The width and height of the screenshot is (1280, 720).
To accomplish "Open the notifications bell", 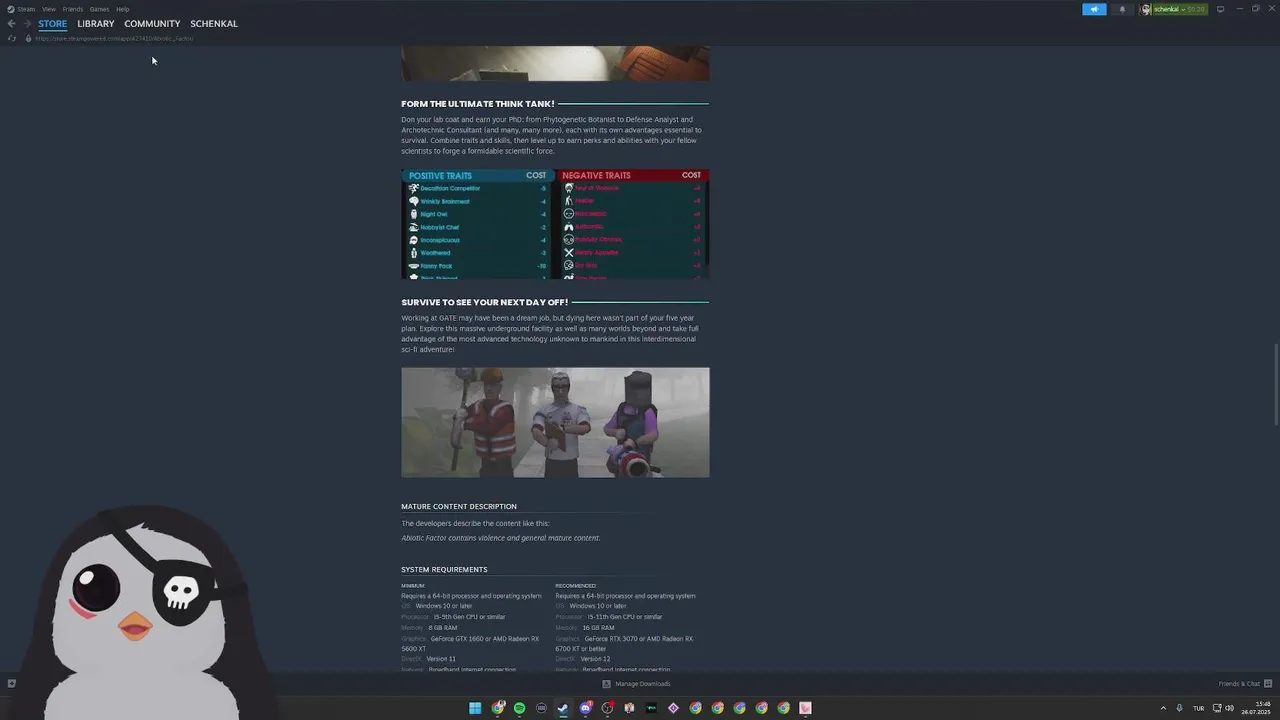I will [1121, 9].
